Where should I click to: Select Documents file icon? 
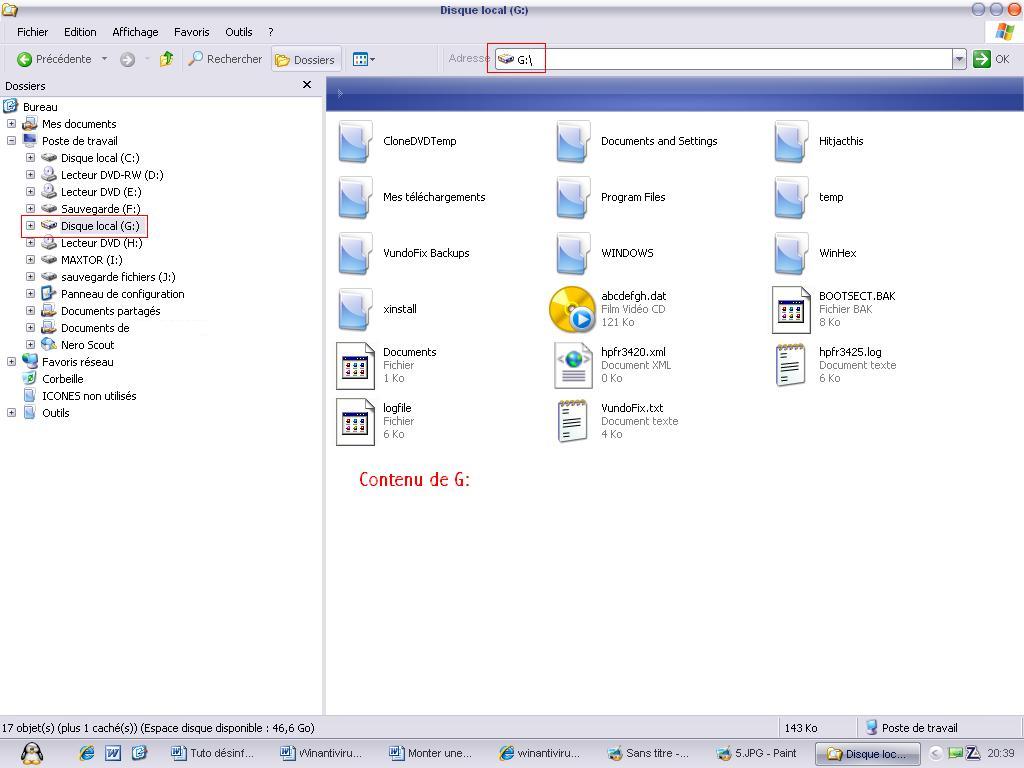355,366
